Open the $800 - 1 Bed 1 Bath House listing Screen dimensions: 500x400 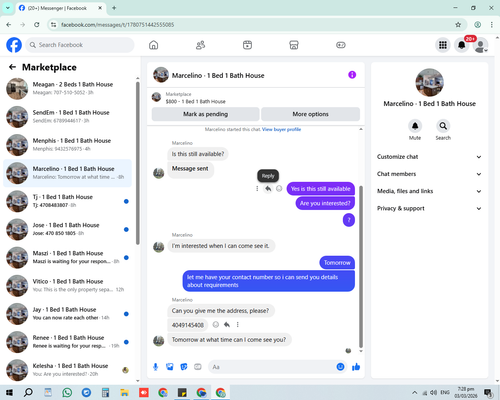click(196, 101)
